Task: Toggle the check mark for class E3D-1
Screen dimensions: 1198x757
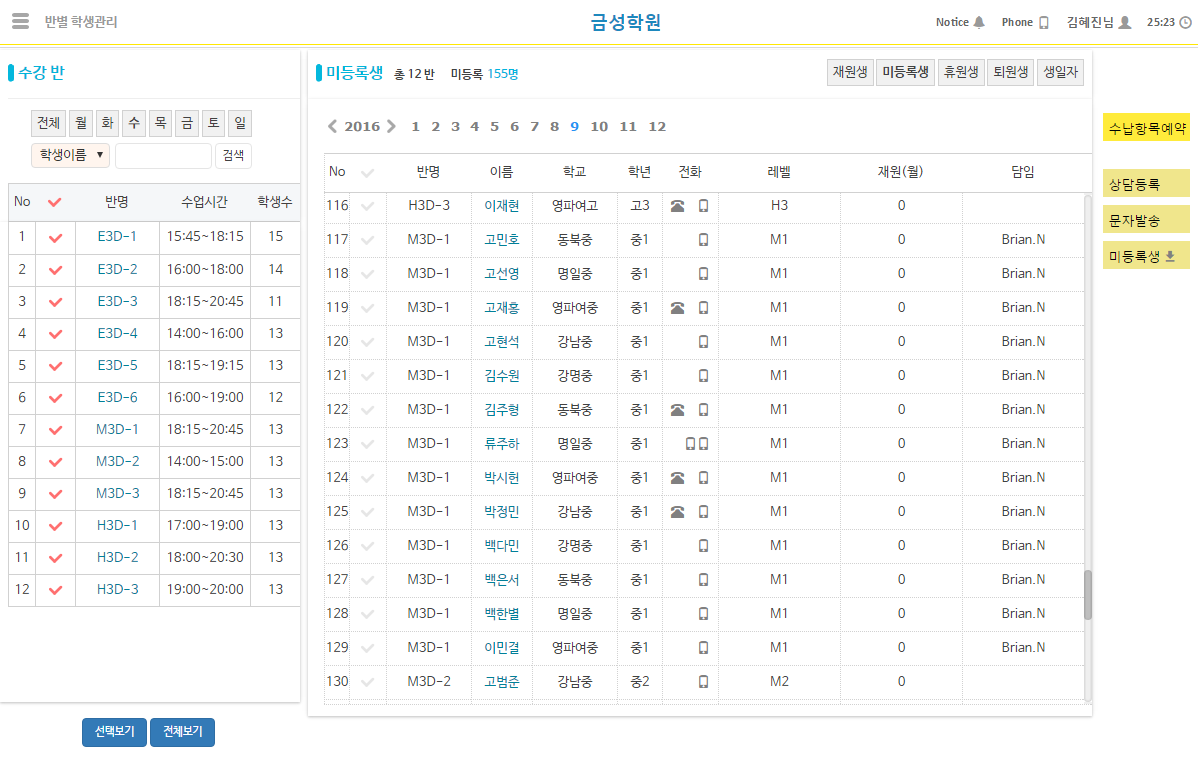Action: [x=55, y=238]
